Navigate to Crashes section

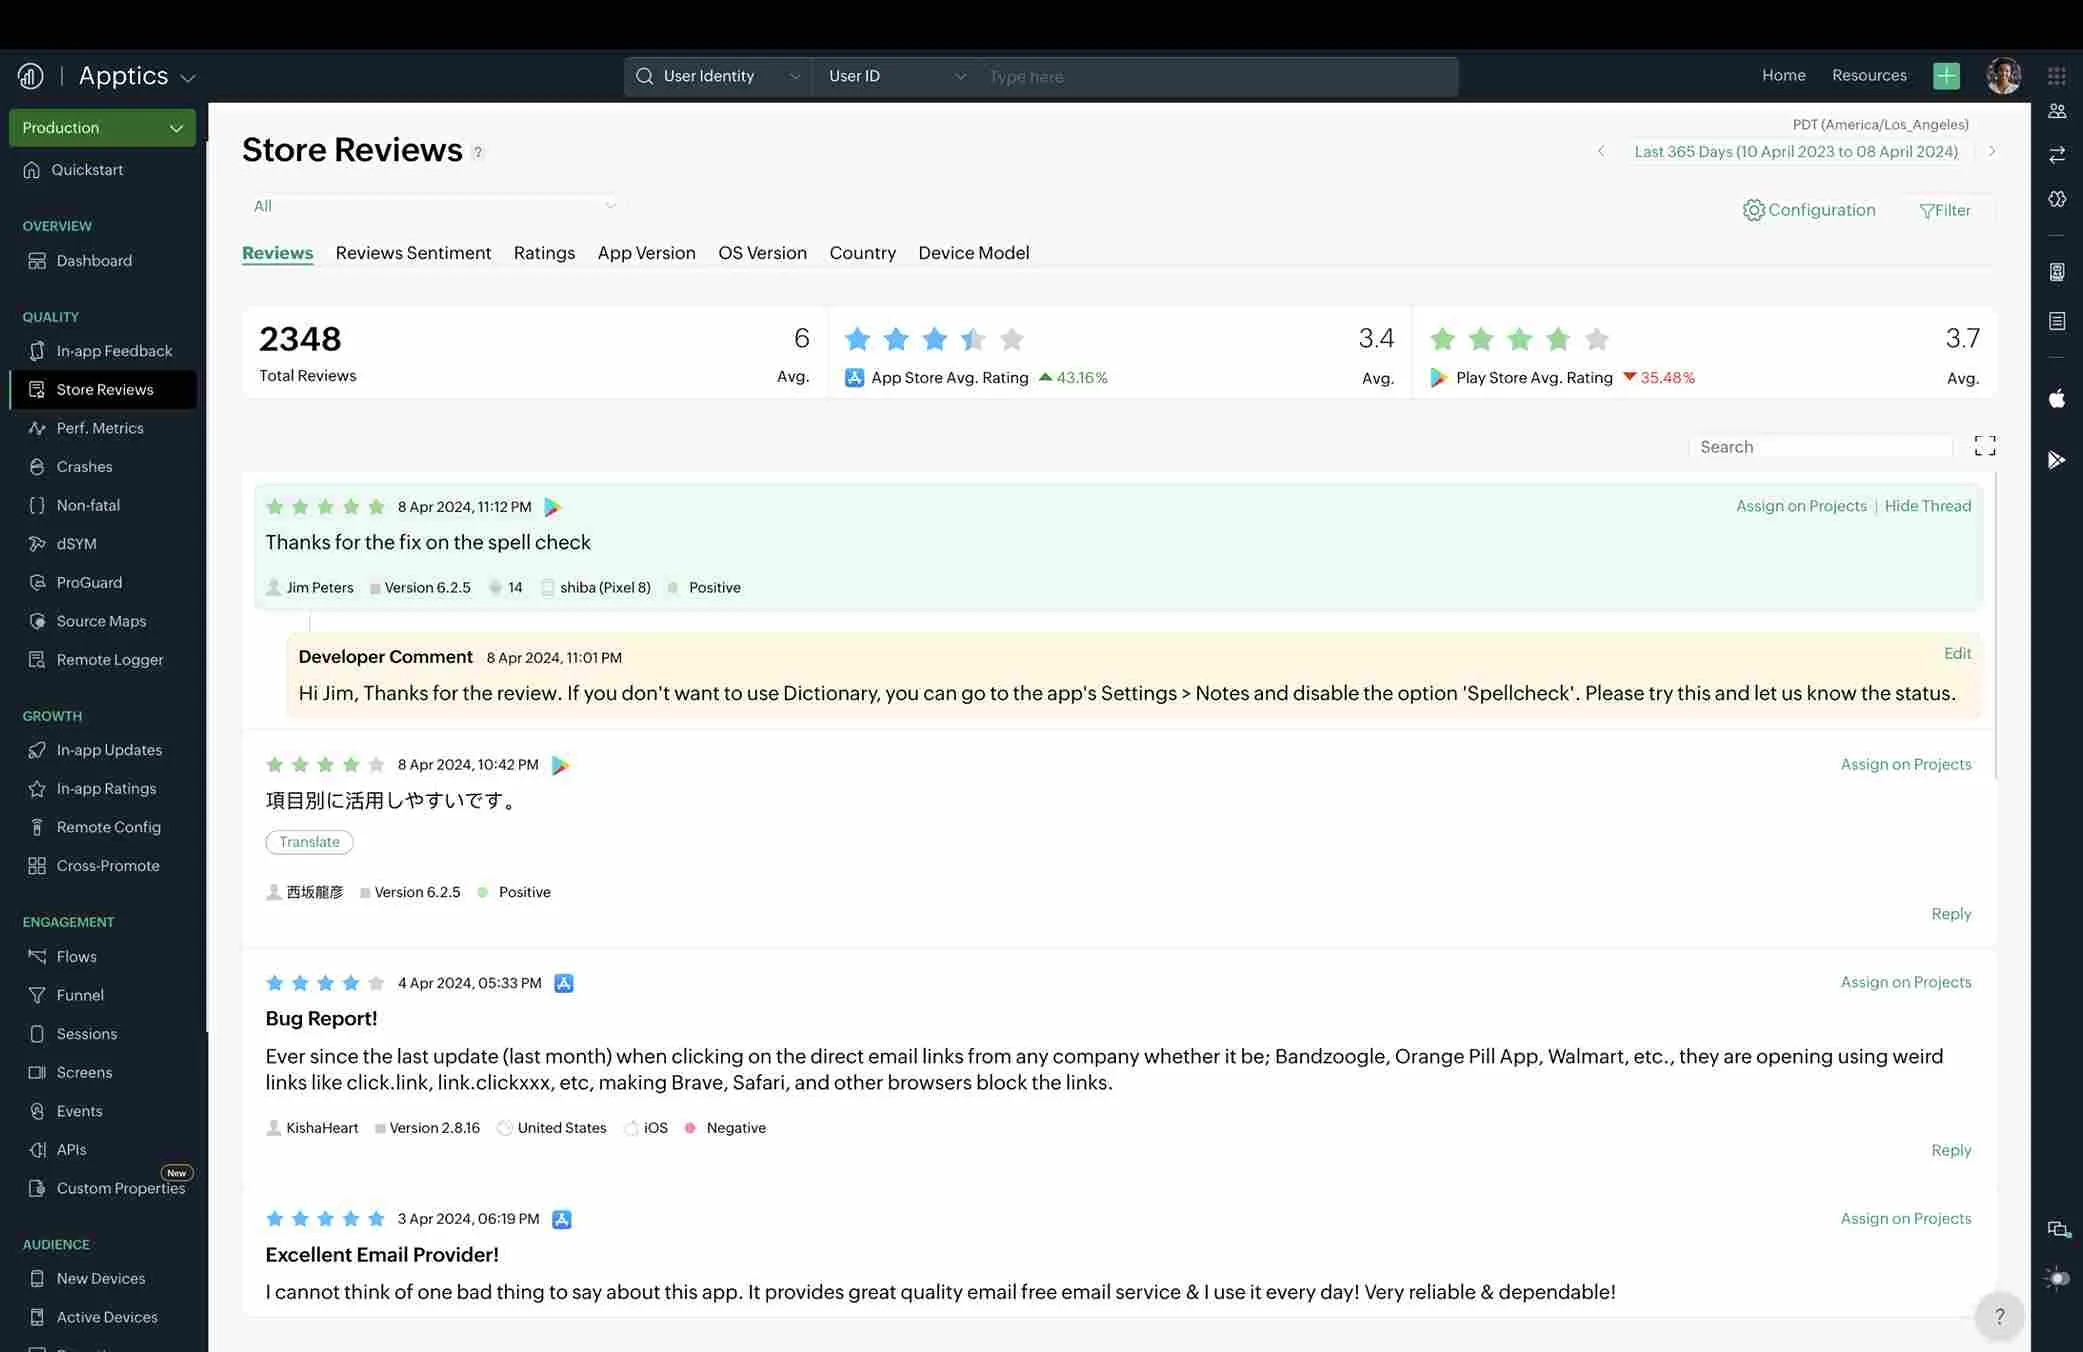84,467
